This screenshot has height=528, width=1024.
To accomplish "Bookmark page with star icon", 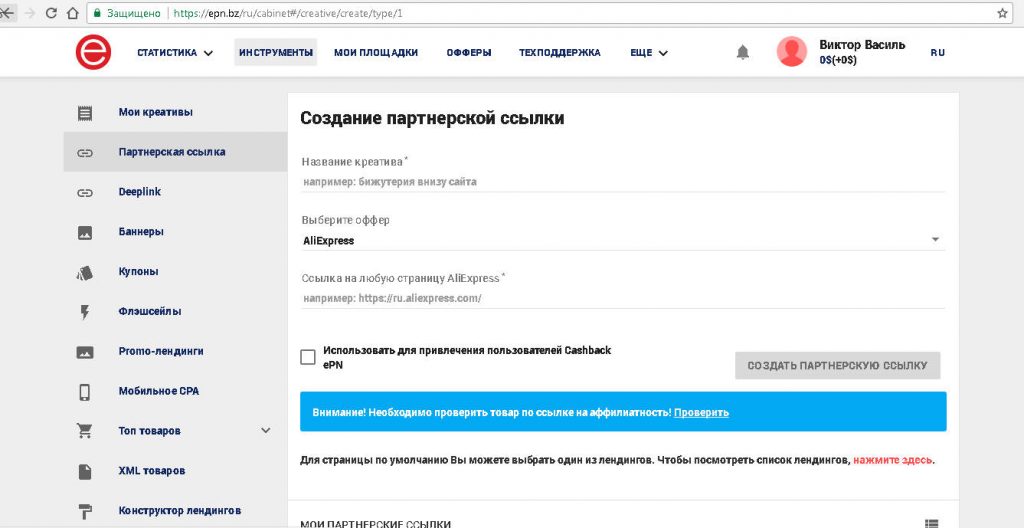I will [1002, 13].
